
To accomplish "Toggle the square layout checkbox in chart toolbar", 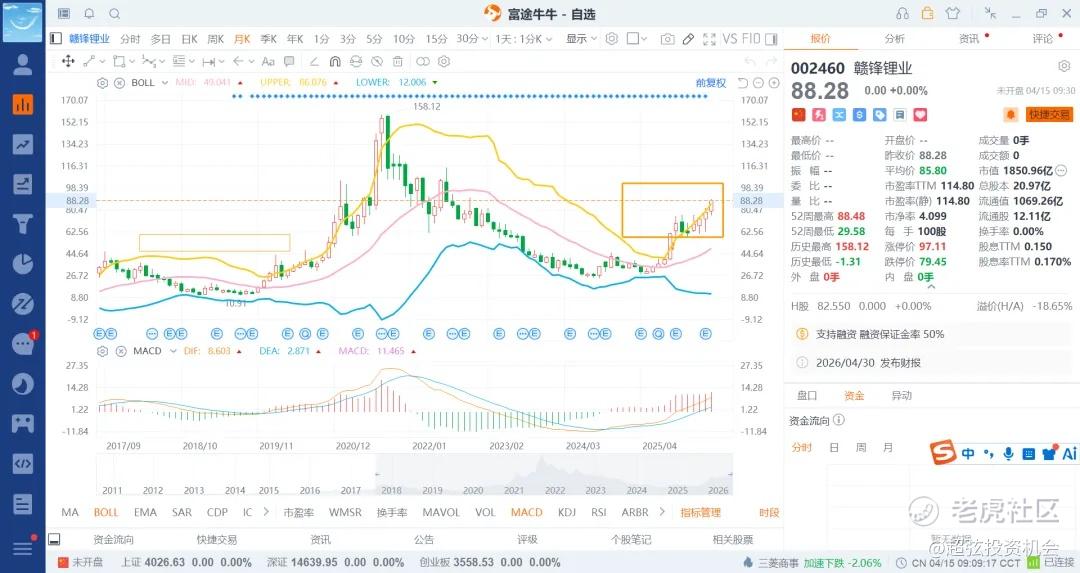I will [x=632, y=39].
